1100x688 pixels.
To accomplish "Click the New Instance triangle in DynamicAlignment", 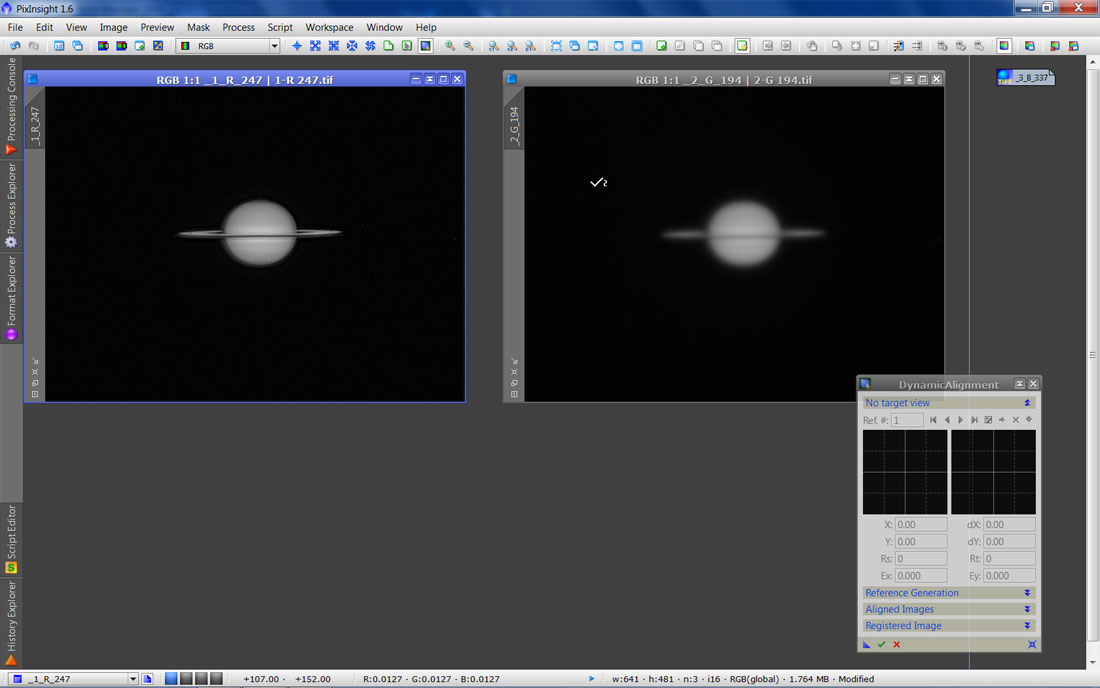I will (866, 644).
